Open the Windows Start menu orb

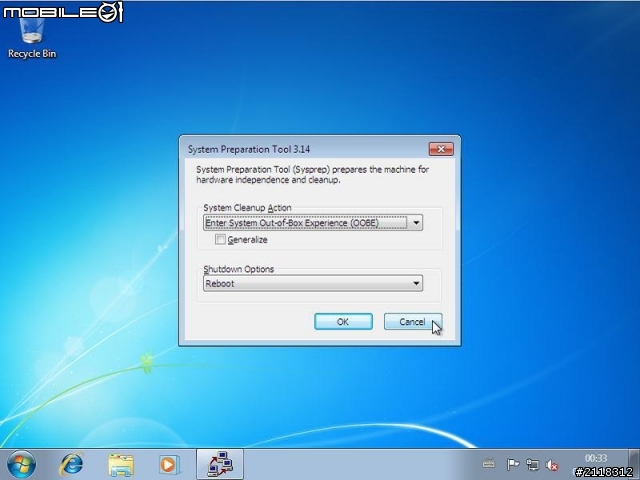tap(21, 464)
